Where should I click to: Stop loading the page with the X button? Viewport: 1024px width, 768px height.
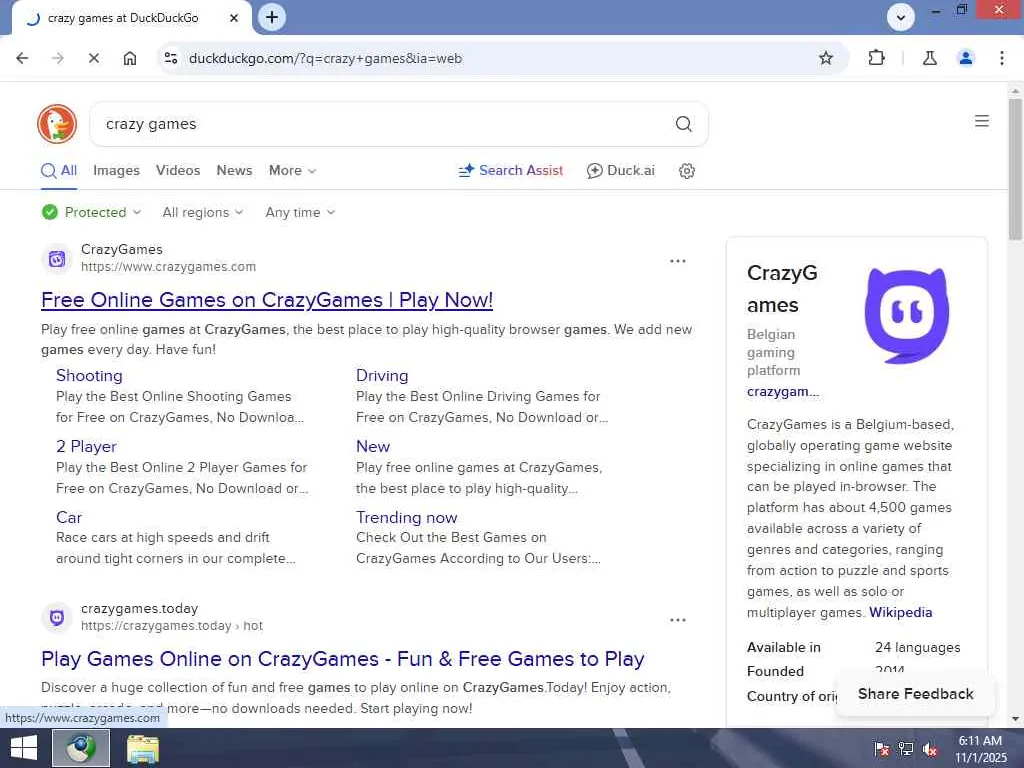pyautogui.click(x=93, y=58)
